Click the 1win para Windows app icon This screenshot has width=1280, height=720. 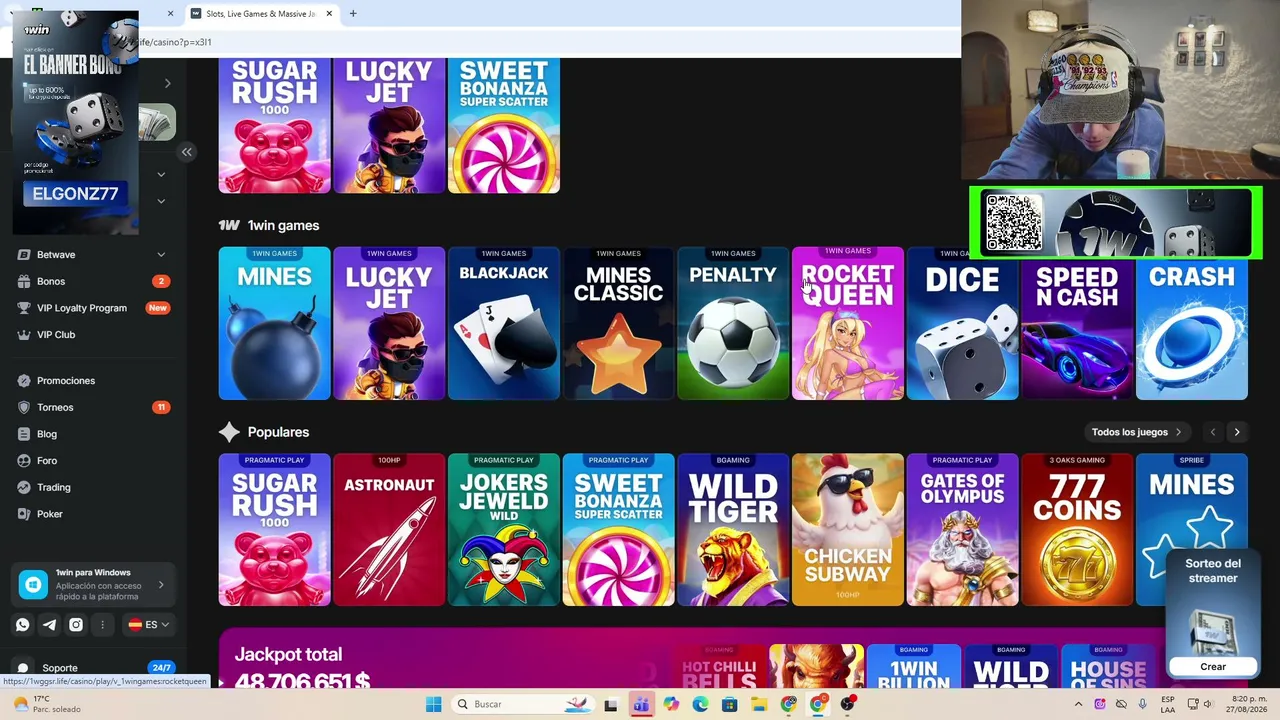pos(33,585)
